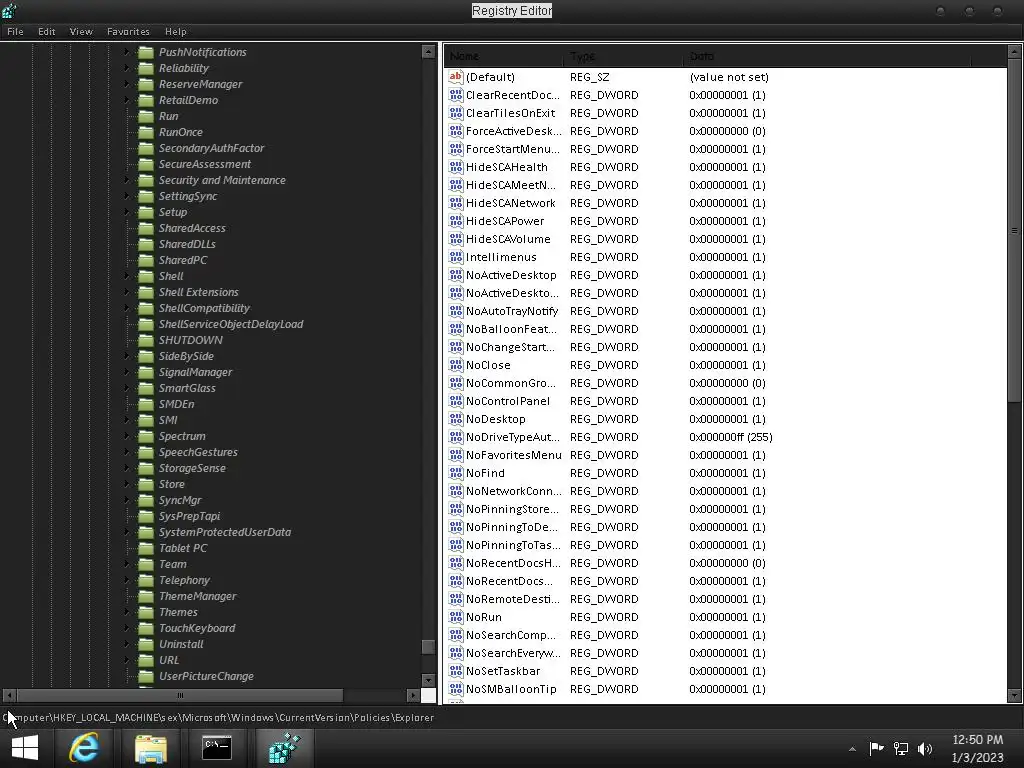Viewport: 1024px width, 768px height.
Task: Click tree pane horizontal scroll right arrow
Action: point(413,696)
